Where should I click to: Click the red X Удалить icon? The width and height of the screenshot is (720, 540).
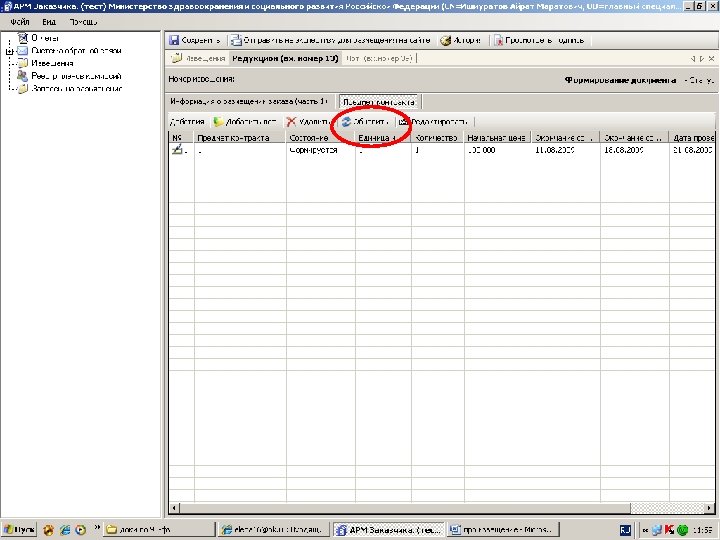pos(291,122)
